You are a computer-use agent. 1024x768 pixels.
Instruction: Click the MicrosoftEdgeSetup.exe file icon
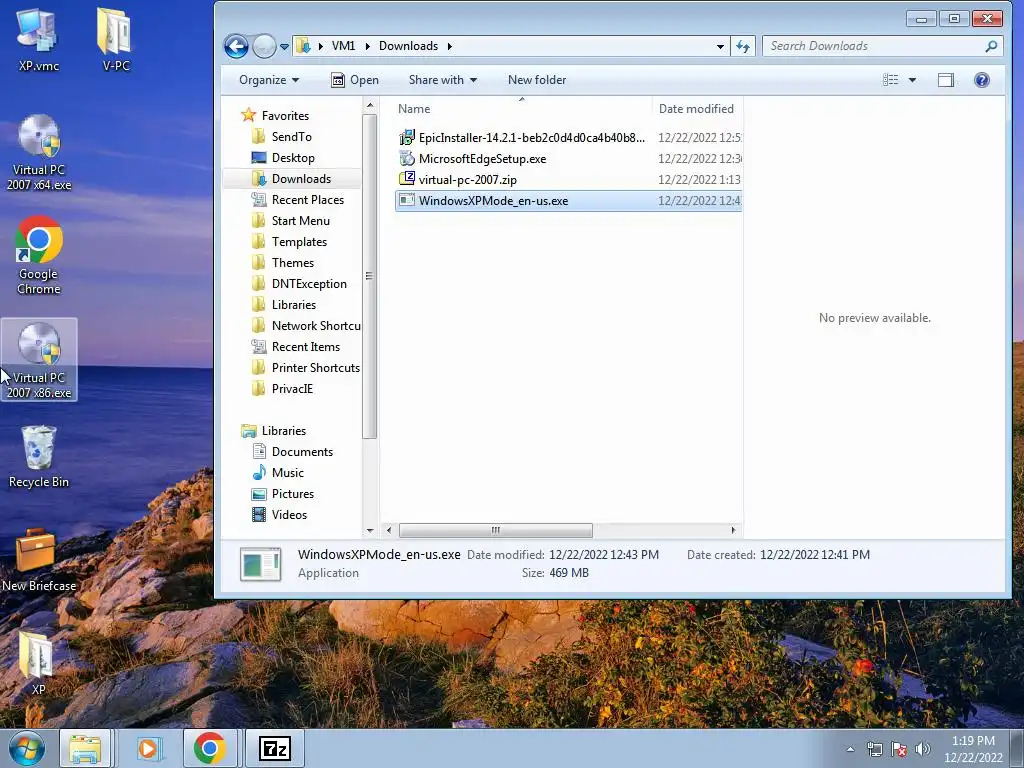click(x=407, y=158)
